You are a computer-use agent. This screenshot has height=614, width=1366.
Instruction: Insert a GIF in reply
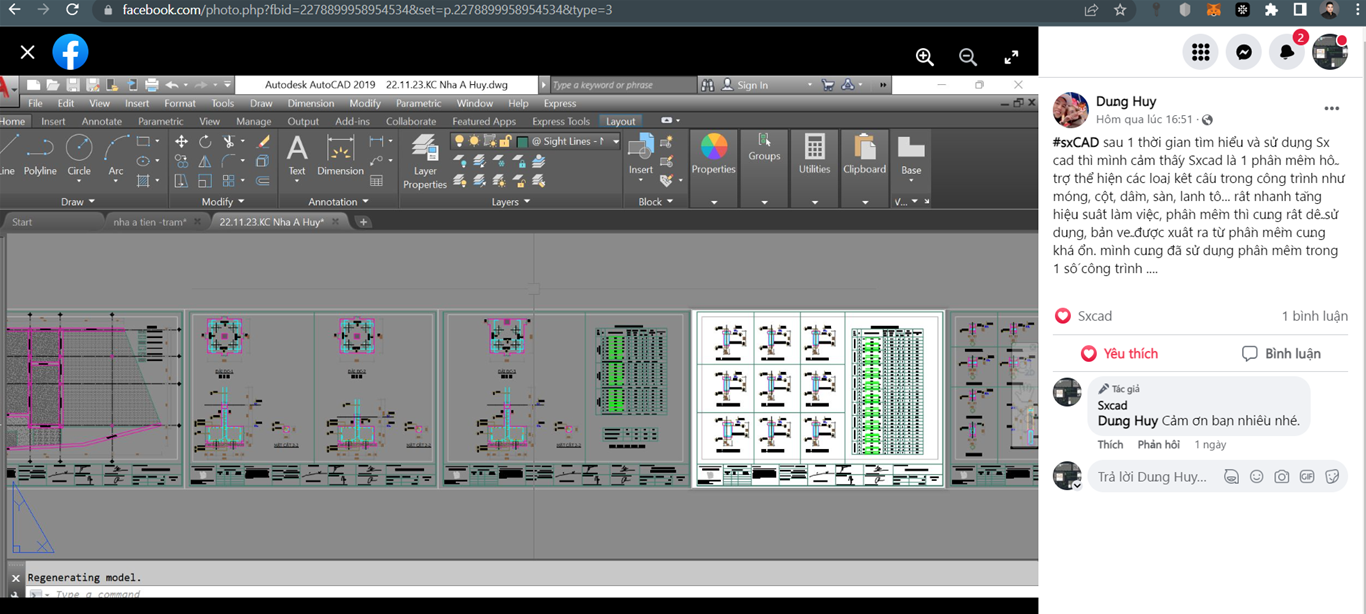tap(1307, 477)
